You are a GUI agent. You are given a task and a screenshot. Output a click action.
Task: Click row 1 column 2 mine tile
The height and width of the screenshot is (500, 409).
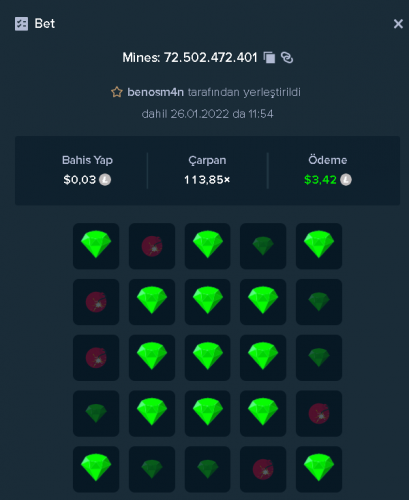pyautogui.click(x=152, y=246)
